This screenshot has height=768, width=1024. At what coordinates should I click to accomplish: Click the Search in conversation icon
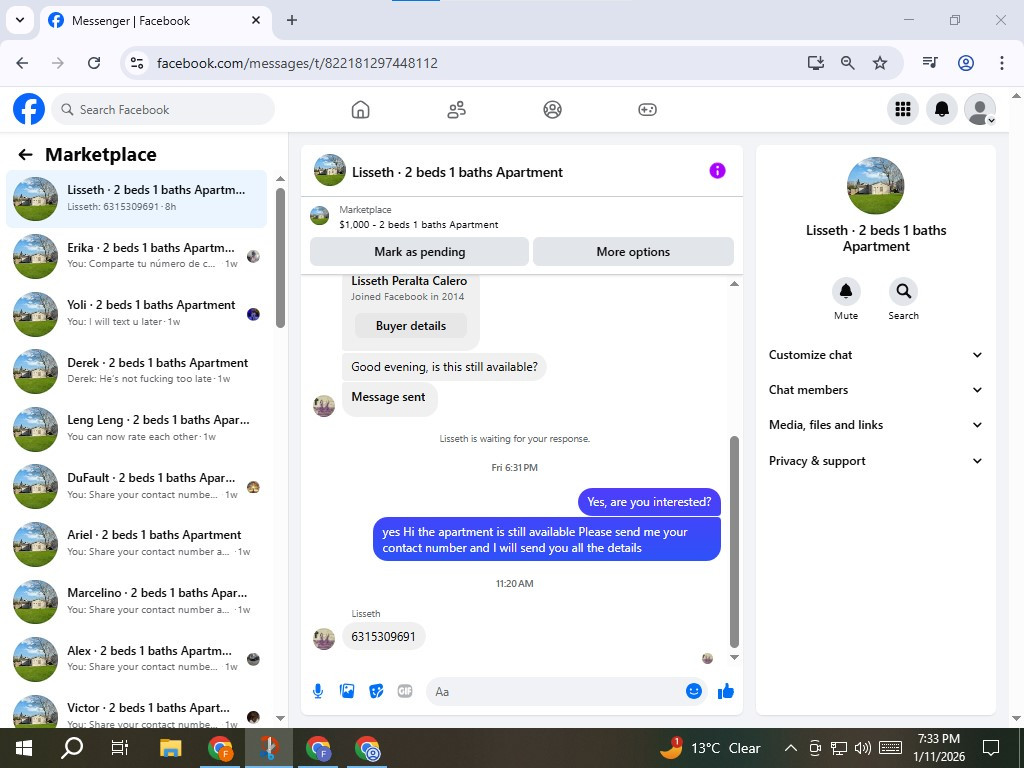pos(903,291)
